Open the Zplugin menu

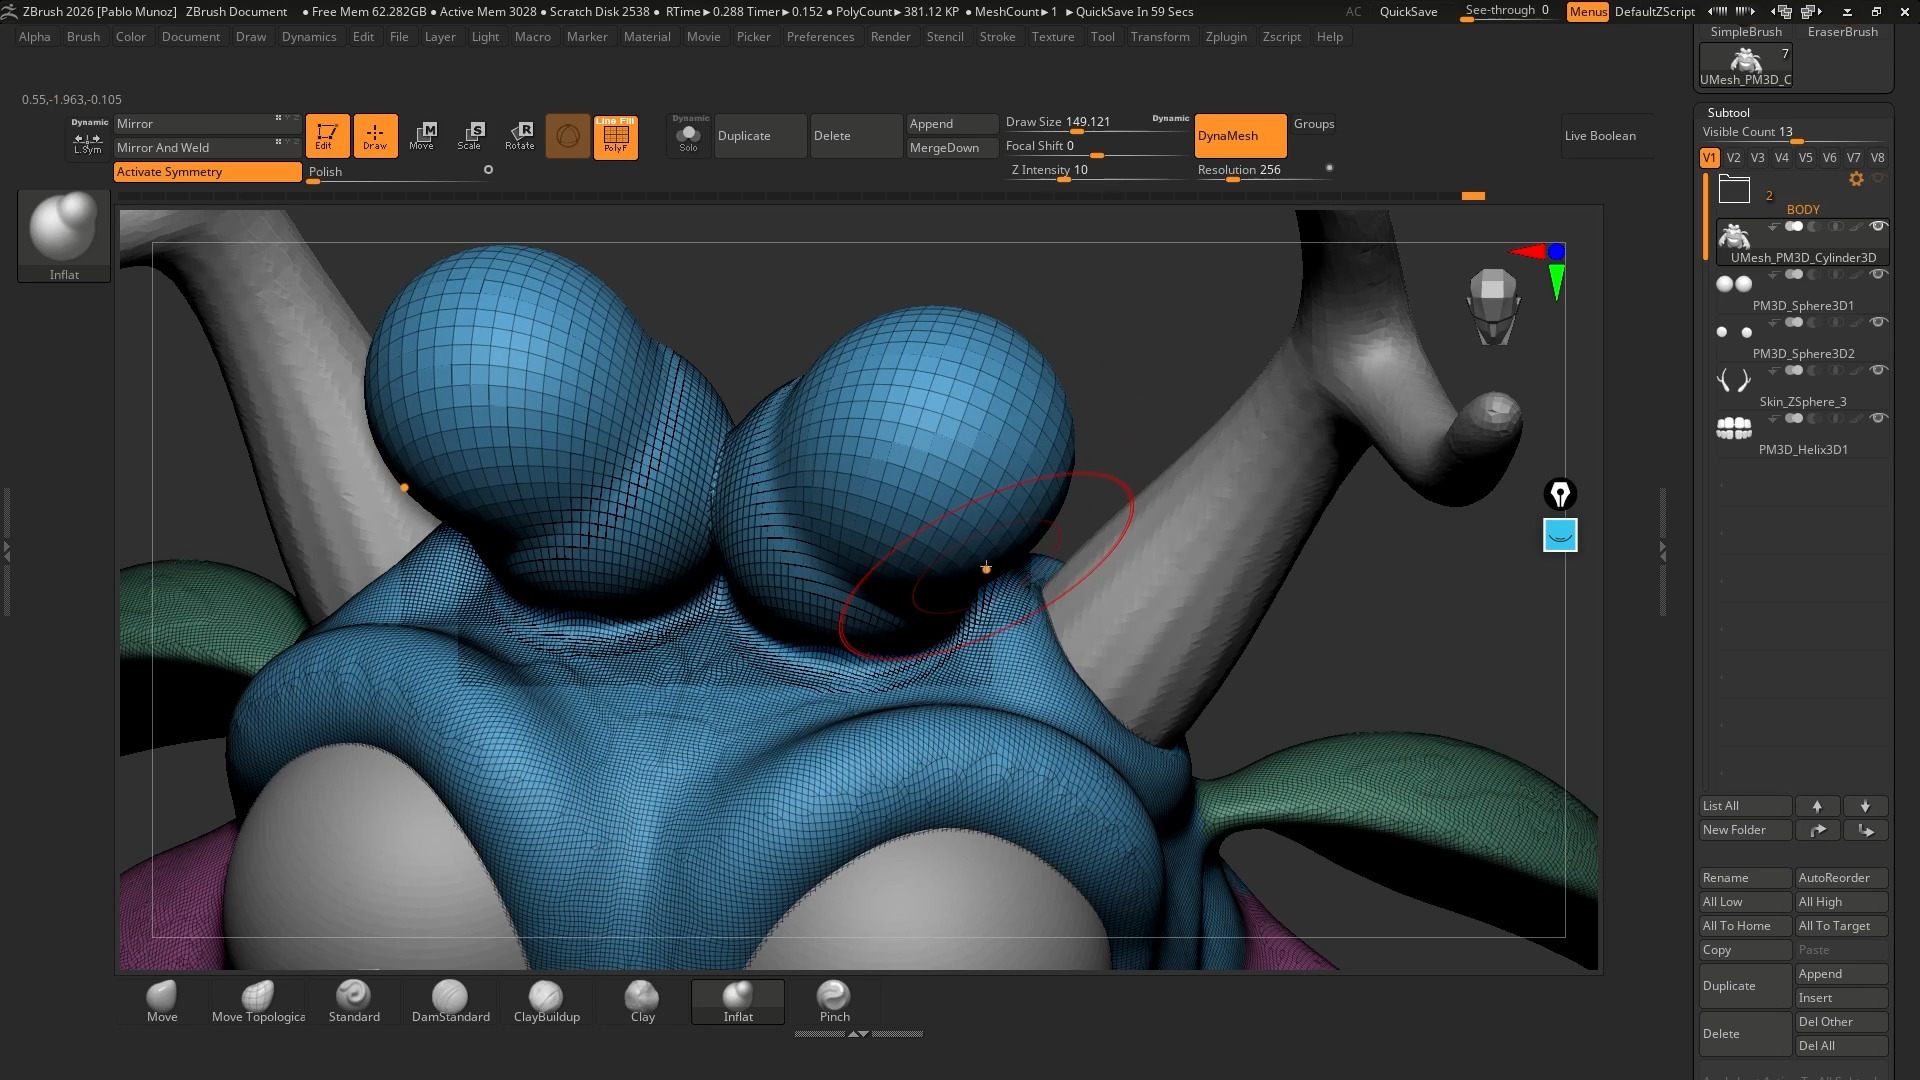pyautogui.click(x=1226, y=37)
